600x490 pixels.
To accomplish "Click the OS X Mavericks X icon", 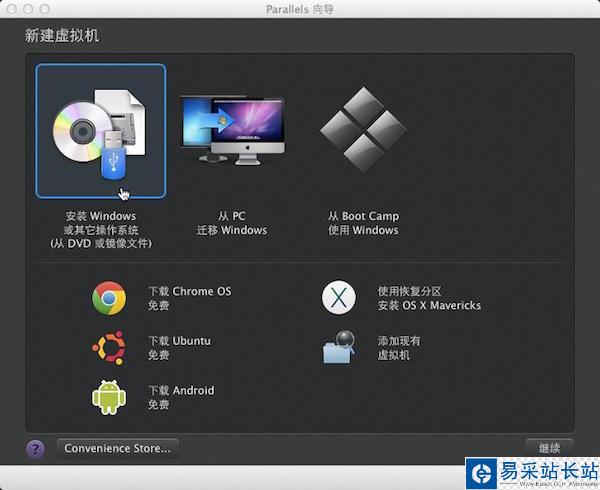I will (x=339, y=298).
